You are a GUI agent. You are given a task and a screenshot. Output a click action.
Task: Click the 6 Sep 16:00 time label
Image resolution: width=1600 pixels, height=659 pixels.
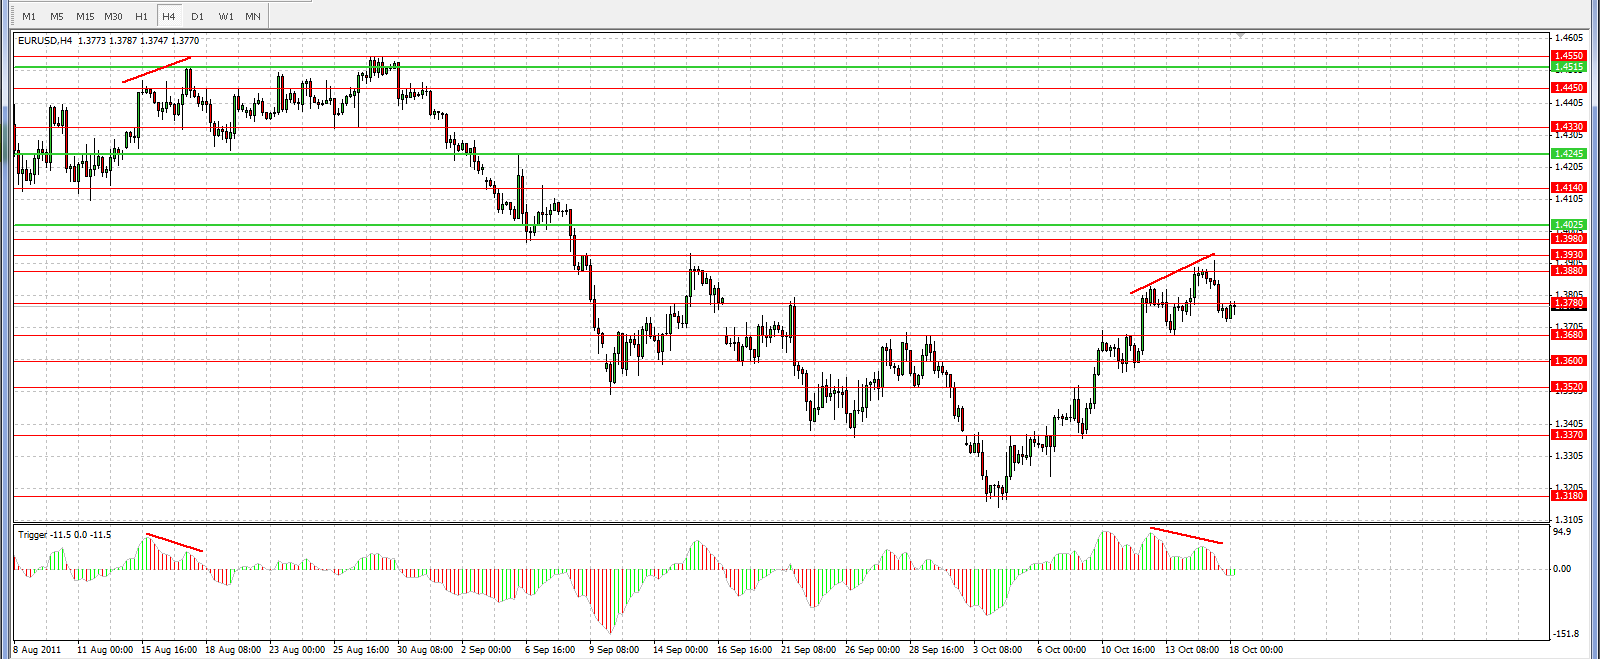pyautogui.click(x=550, y=650)
